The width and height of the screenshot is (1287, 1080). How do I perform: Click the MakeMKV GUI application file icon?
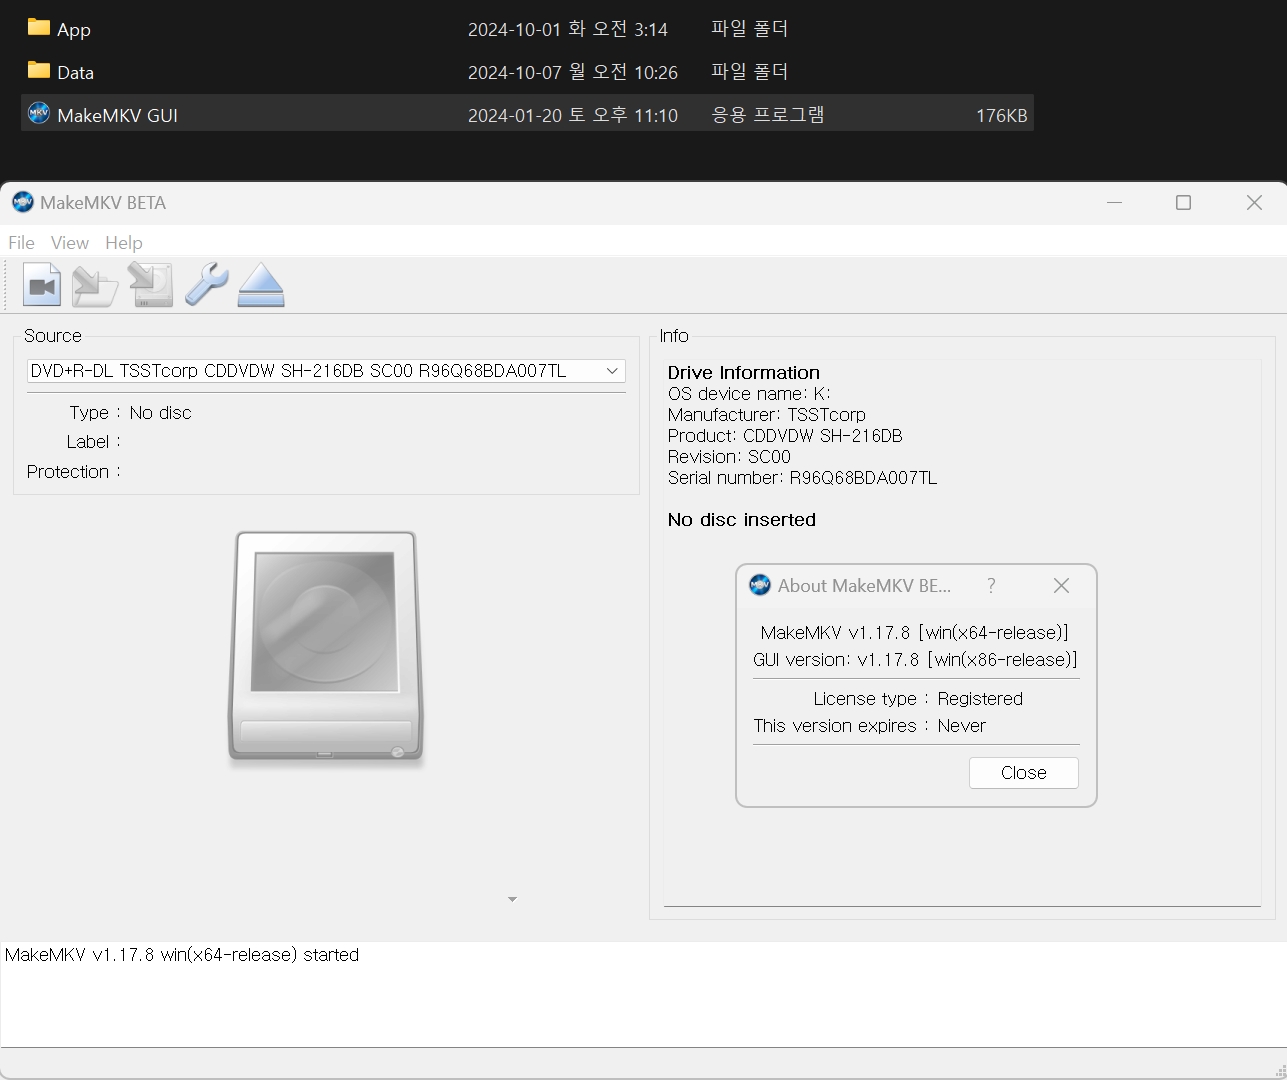tap(39, 113)
